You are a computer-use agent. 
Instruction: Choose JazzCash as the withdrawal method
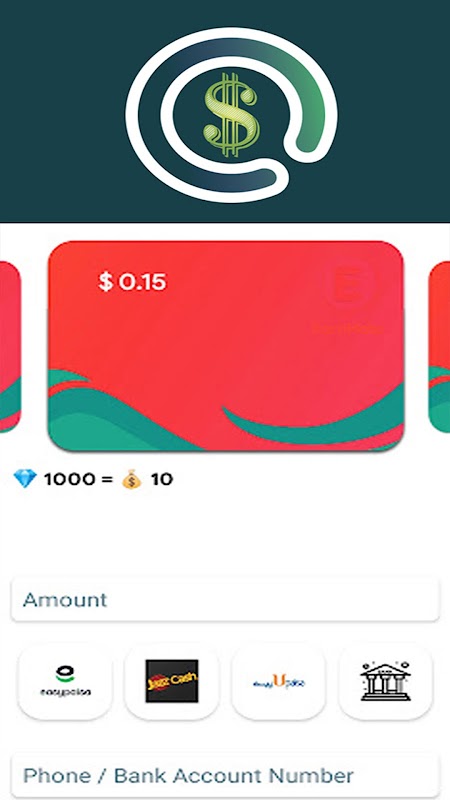click(x=172, y=682)
